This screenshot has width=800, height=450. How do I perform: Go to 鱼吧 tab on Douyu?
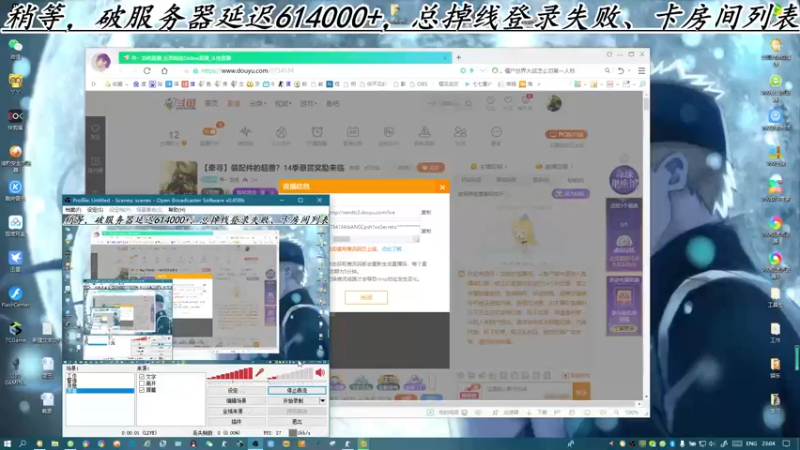point(333,104)
